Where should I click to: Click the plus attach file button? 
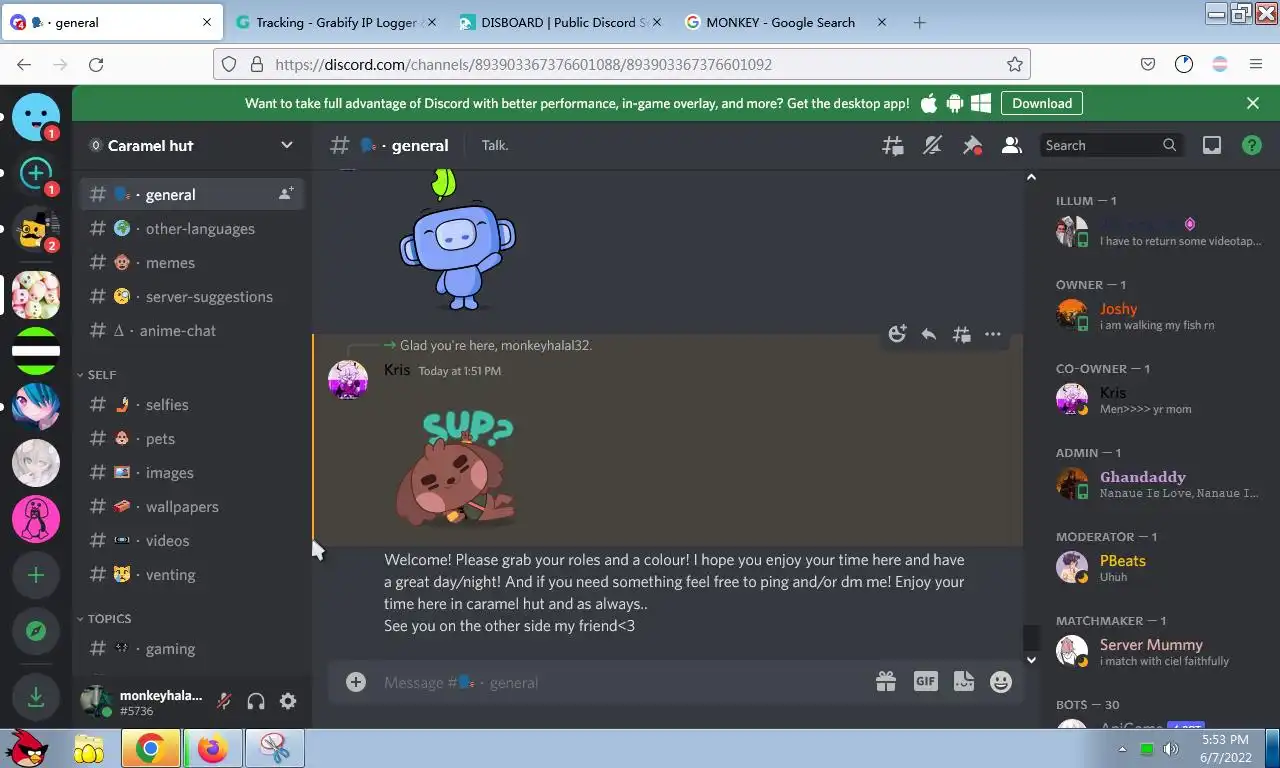click(x=356, y=682)
